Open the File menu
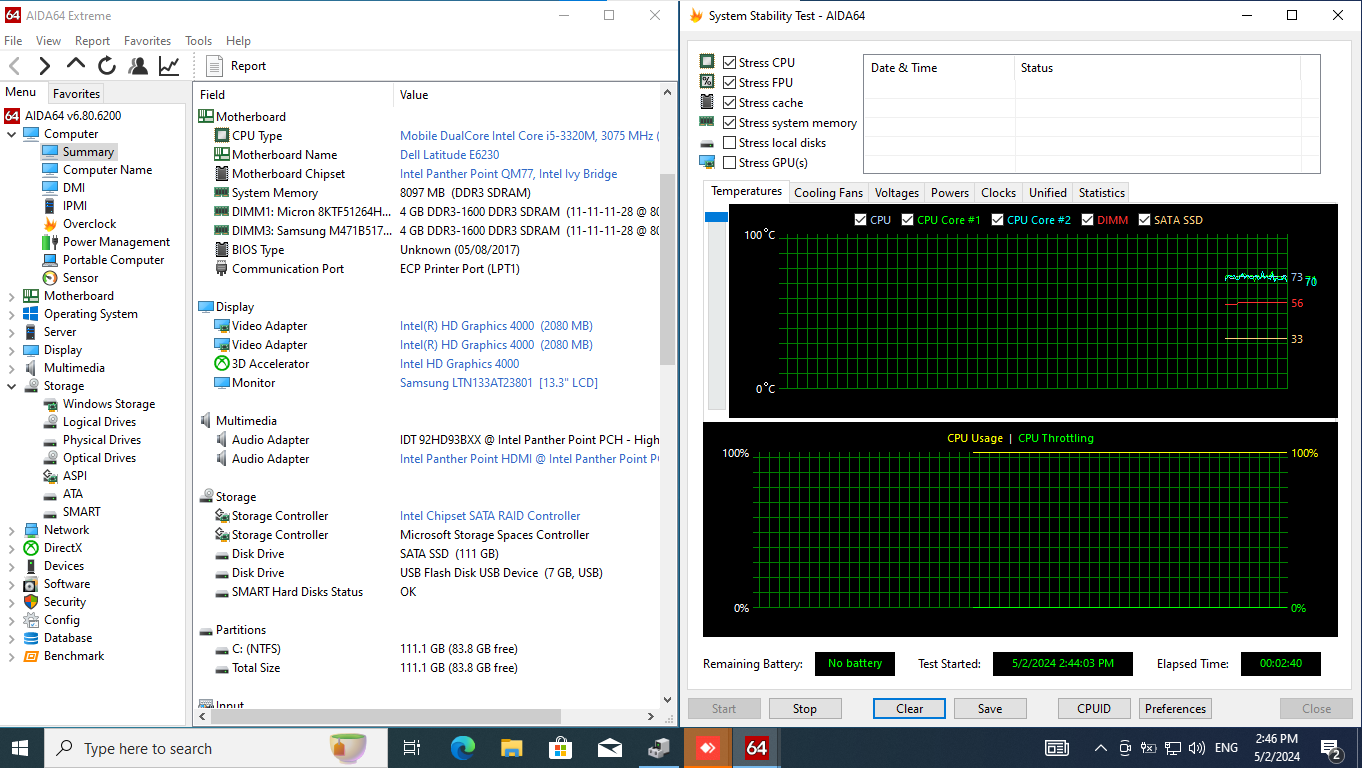 click(x=13, y=41)
